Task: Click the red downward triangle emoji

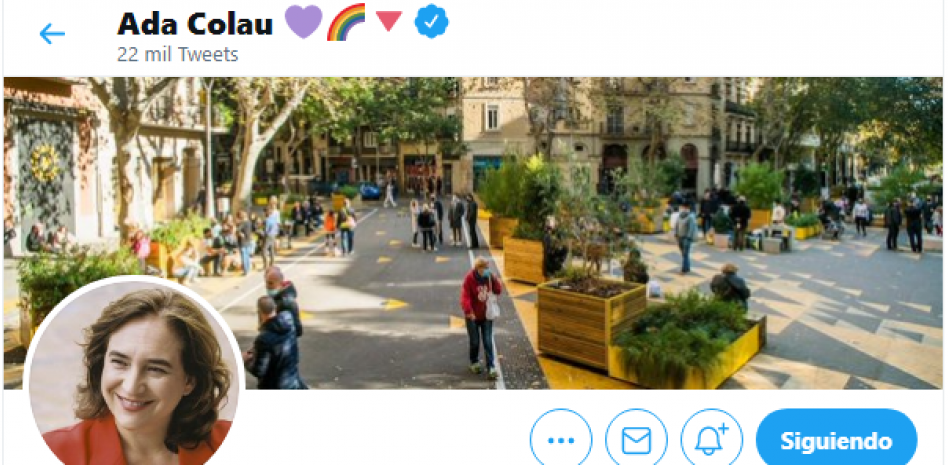Action: [389, 21]
